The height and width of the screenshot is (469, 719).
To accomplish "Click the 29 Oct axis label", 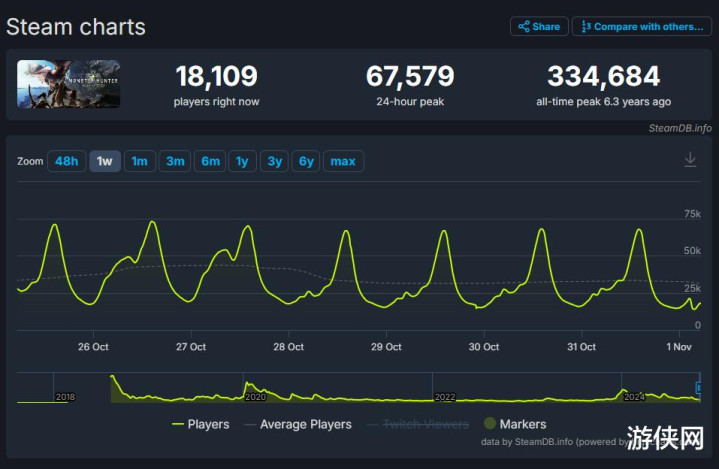I will [386, 347].
